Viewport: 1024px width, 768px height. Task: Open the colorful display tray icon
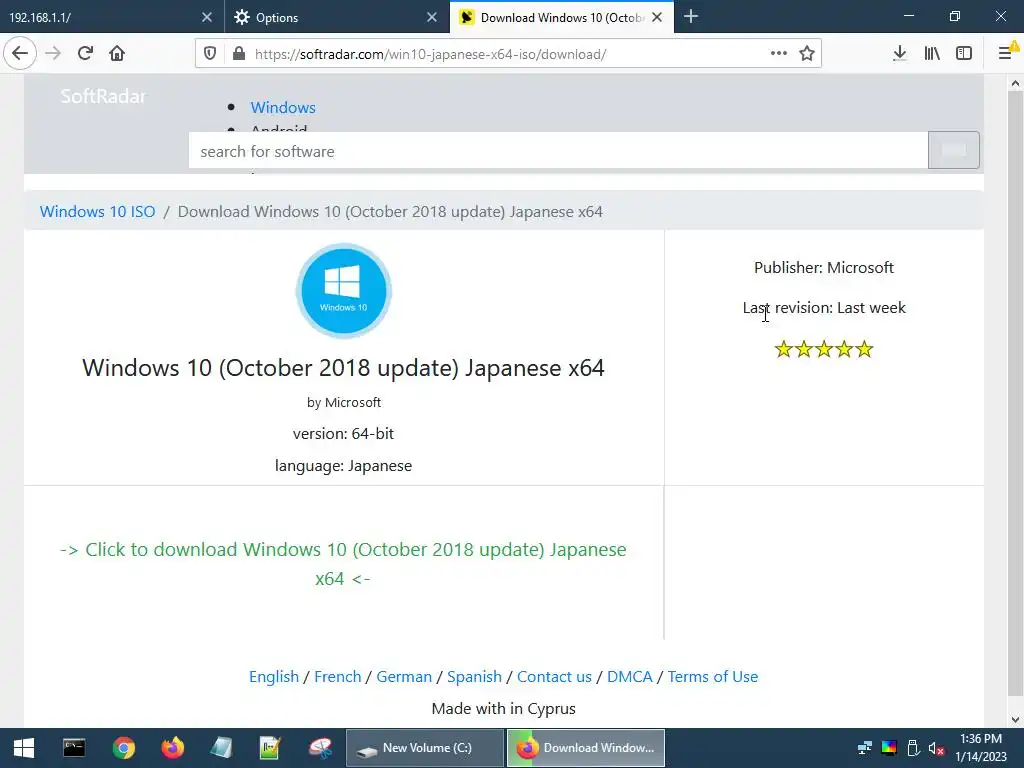pos(889,748)
